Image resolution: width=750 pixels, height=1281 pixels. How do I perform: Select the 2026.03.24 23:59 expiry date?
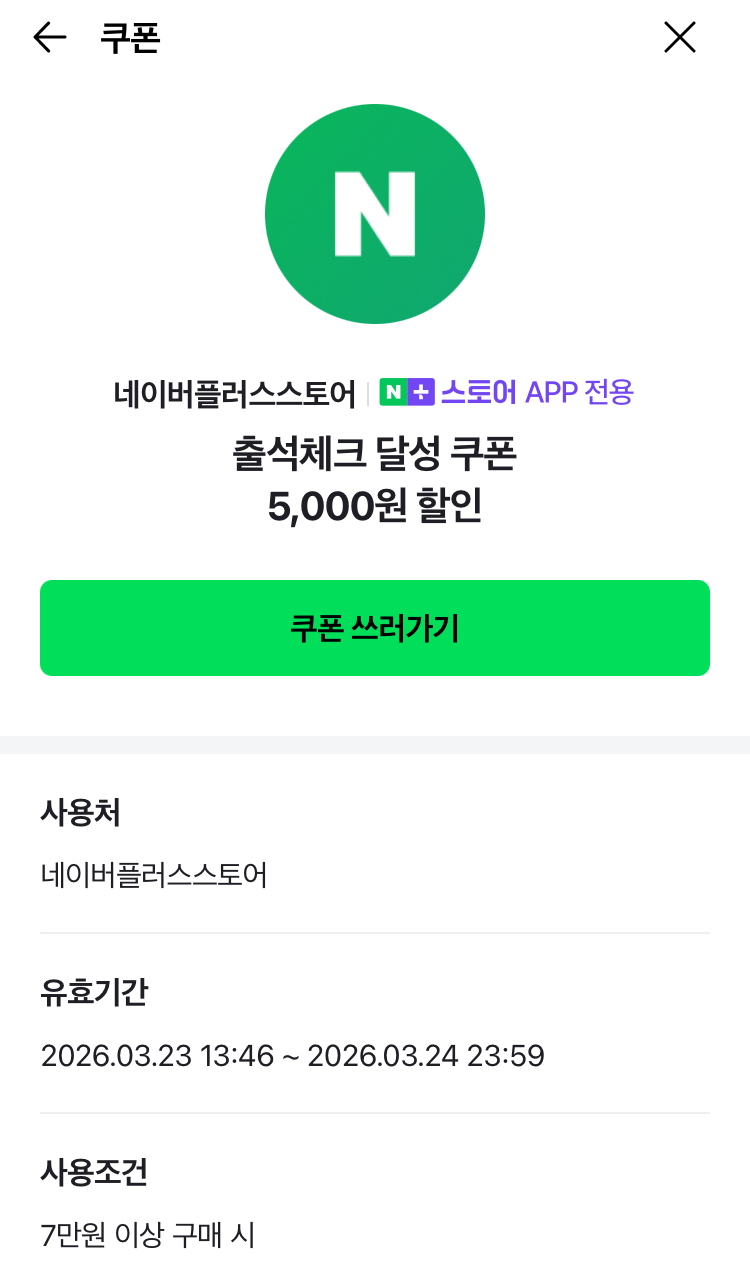(426, 1056)
